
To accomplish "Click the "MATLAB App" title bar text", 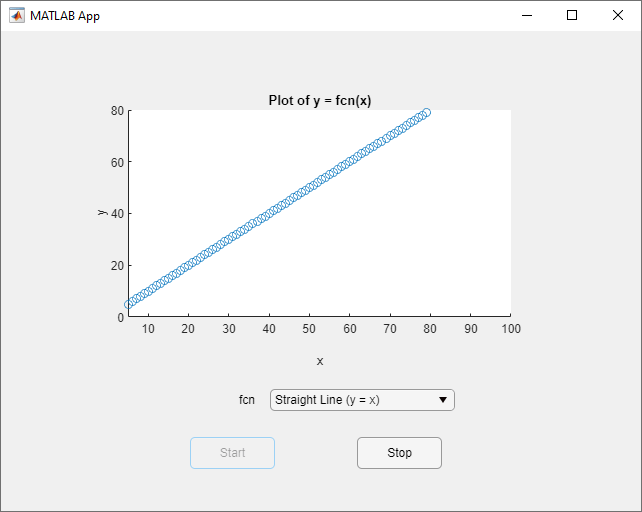I will tap(65, 16).
